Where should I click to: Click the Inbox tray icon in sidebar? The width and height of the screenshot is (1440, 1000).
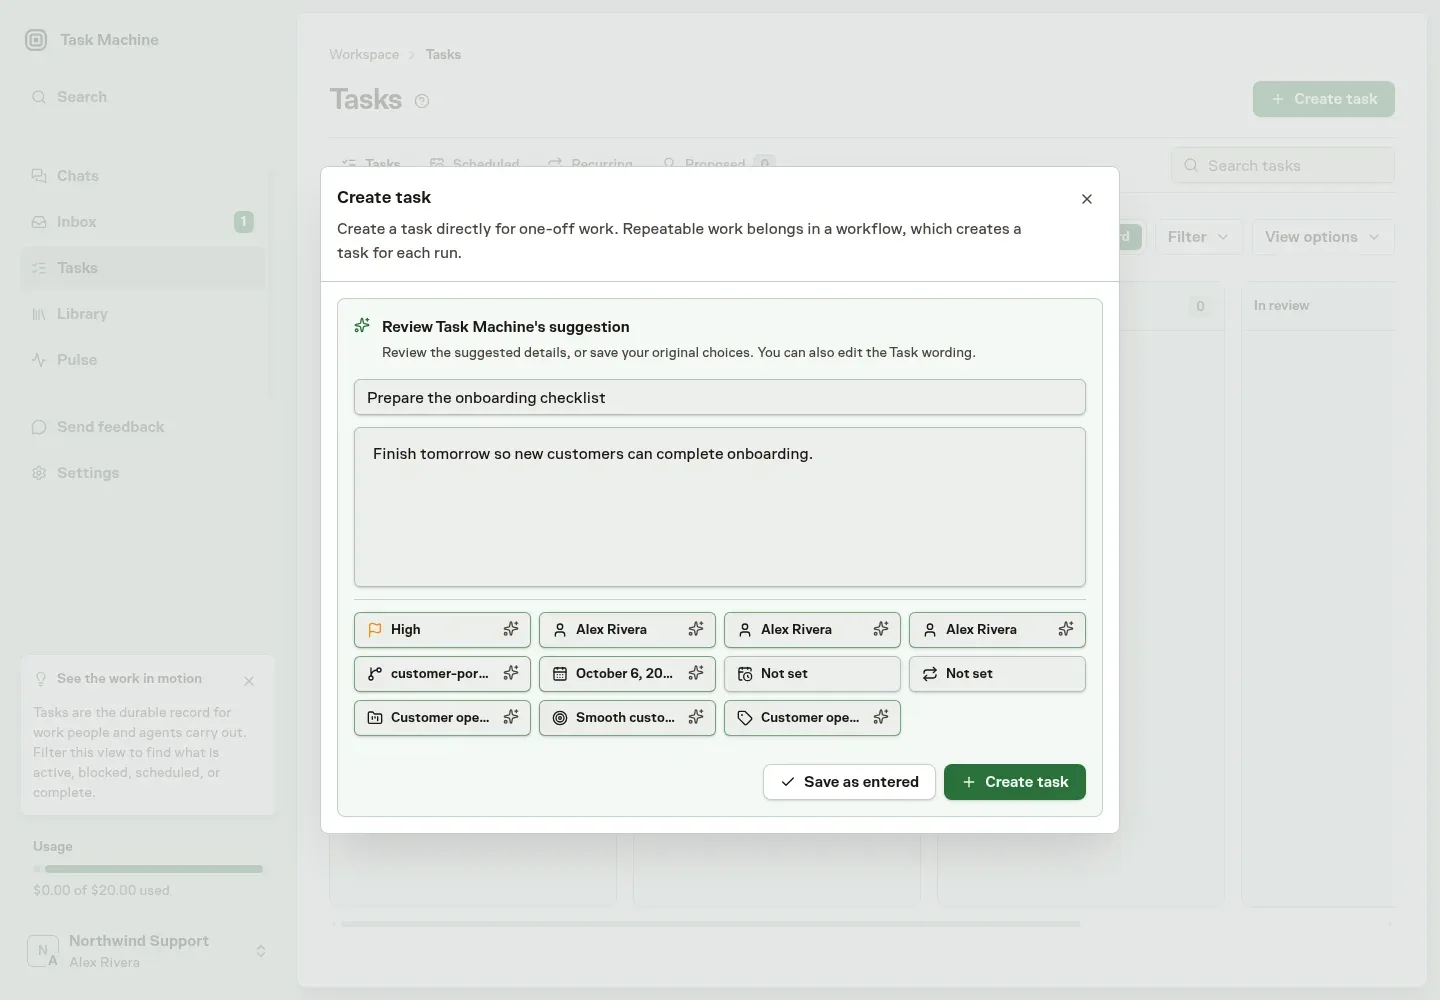39,222
